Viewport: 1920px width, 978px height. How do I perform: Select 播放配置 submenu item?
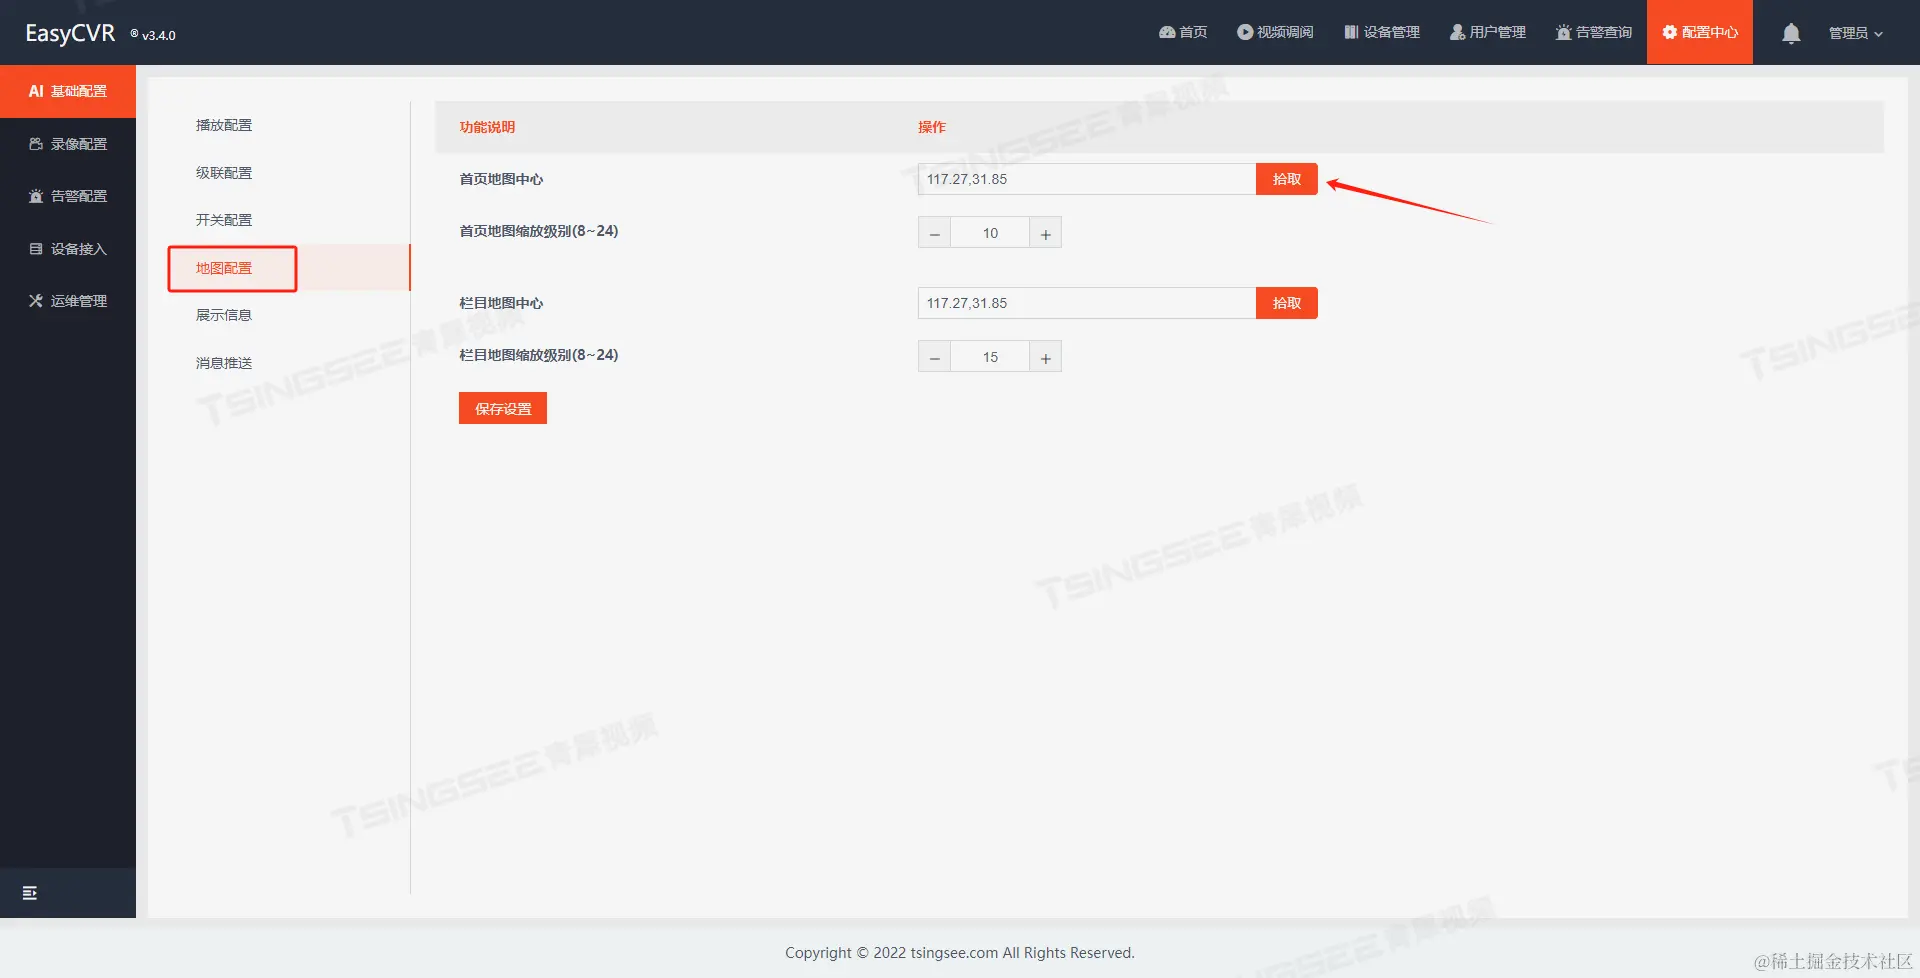(x=224, y=125)
